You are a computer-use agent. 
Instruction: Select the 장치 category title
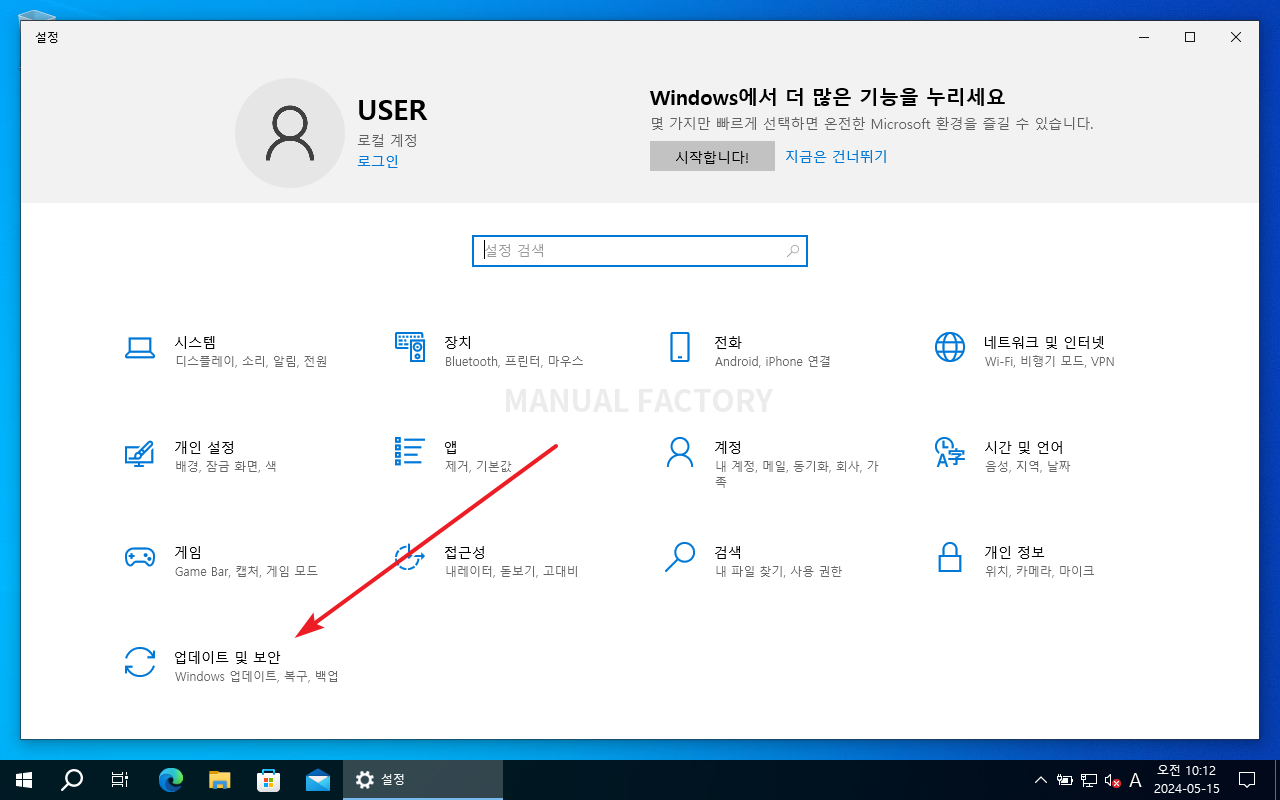458,342
